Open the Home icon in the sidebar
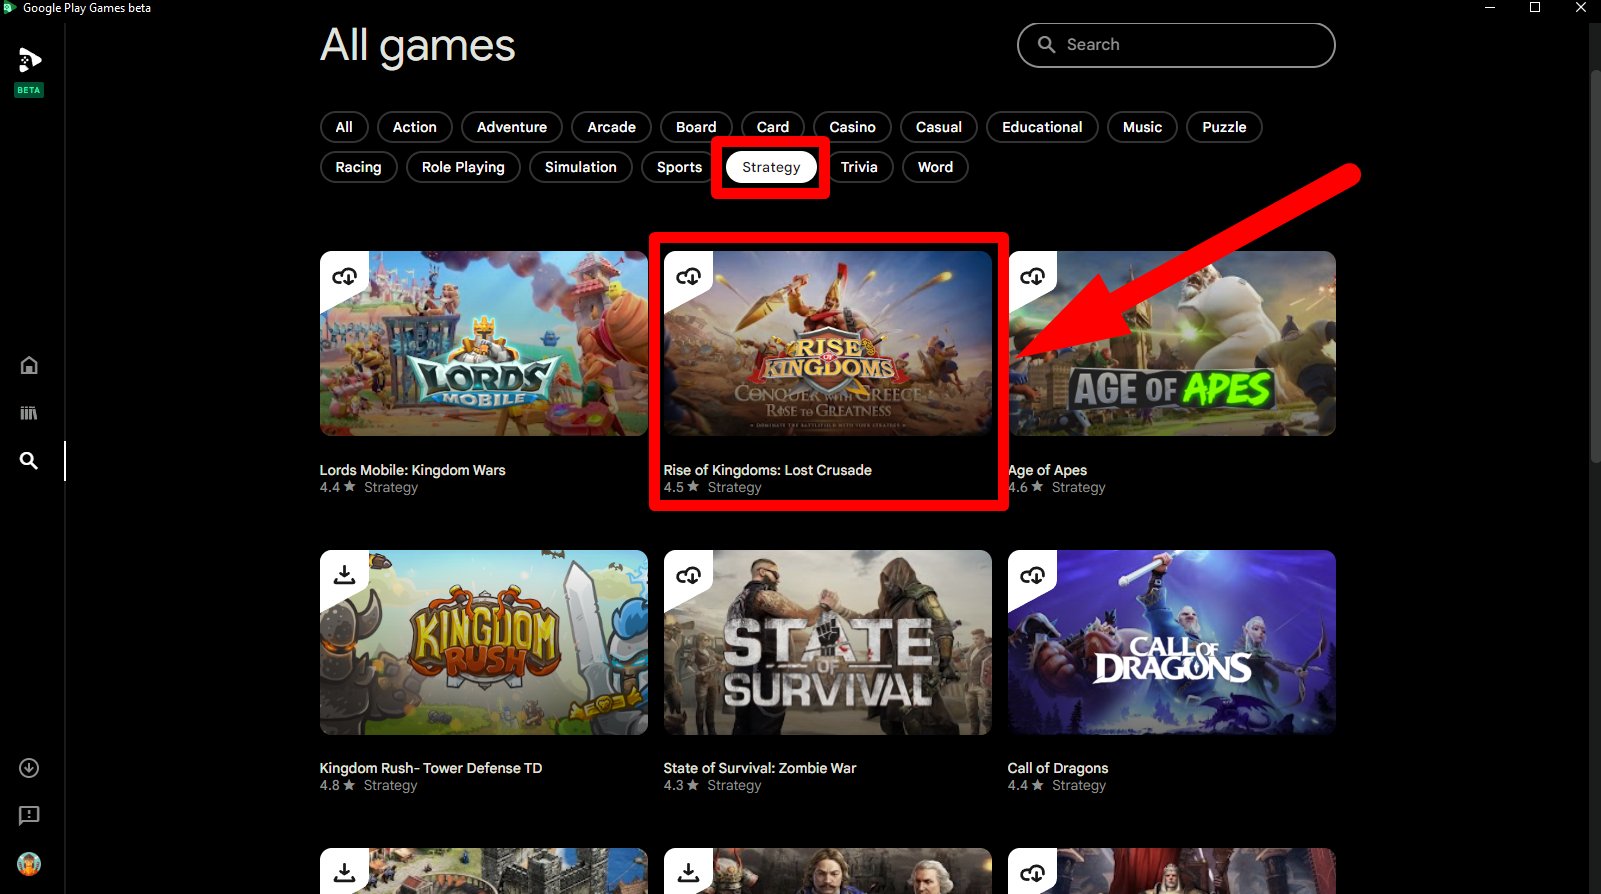 [29, 365]
